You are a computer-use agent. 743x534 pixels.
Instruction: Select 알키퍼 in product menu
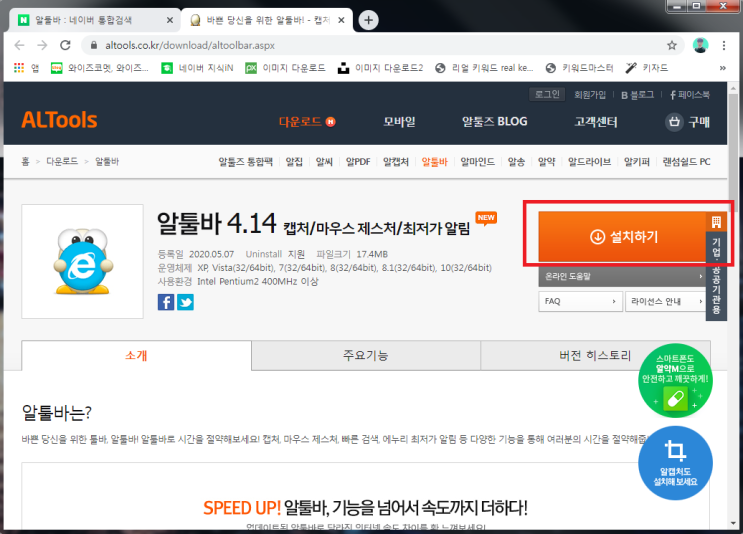[x=636, y=162]
